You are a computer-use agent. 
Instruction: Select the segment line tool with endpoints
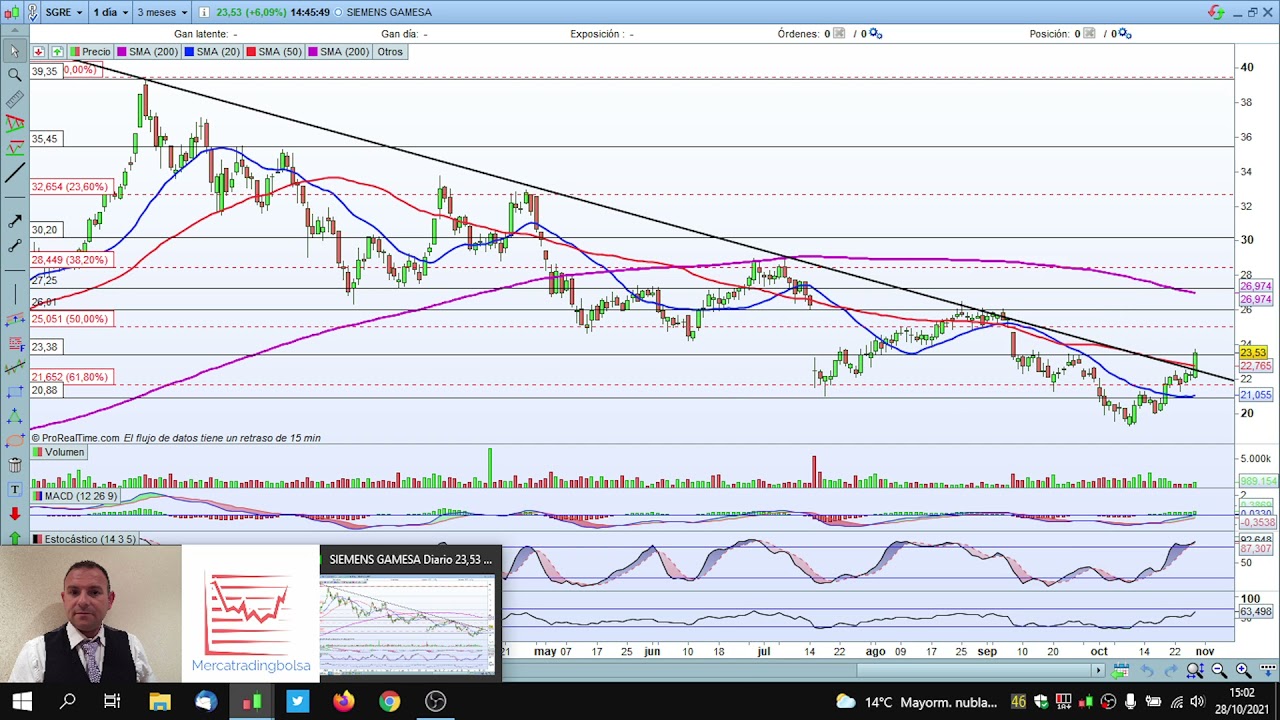coord(14,245)
